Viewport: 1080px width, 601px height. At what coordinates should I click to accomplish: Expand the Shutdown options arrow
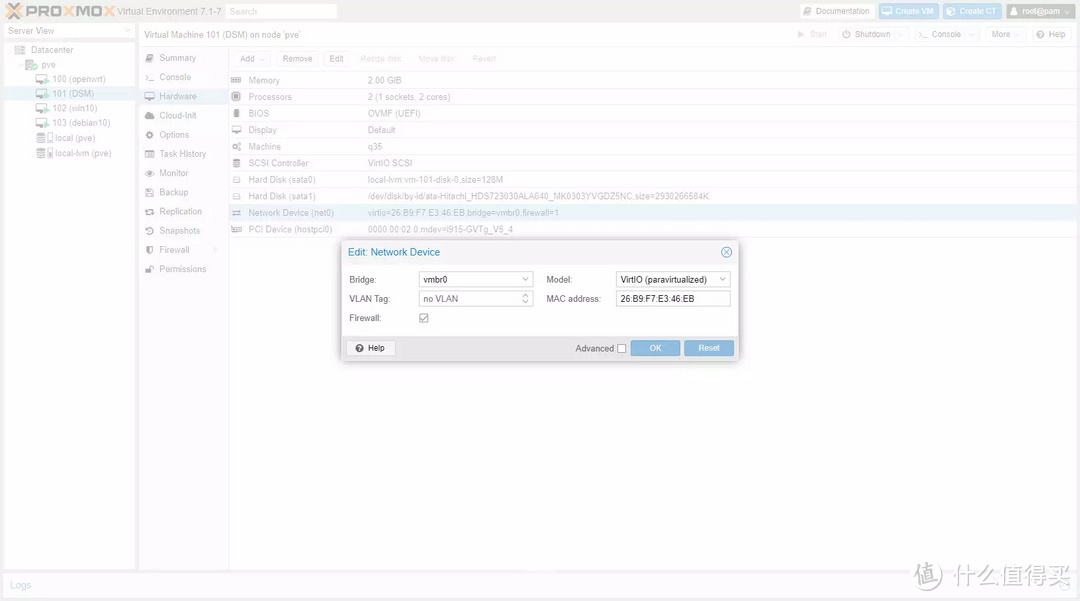(901, 34)
